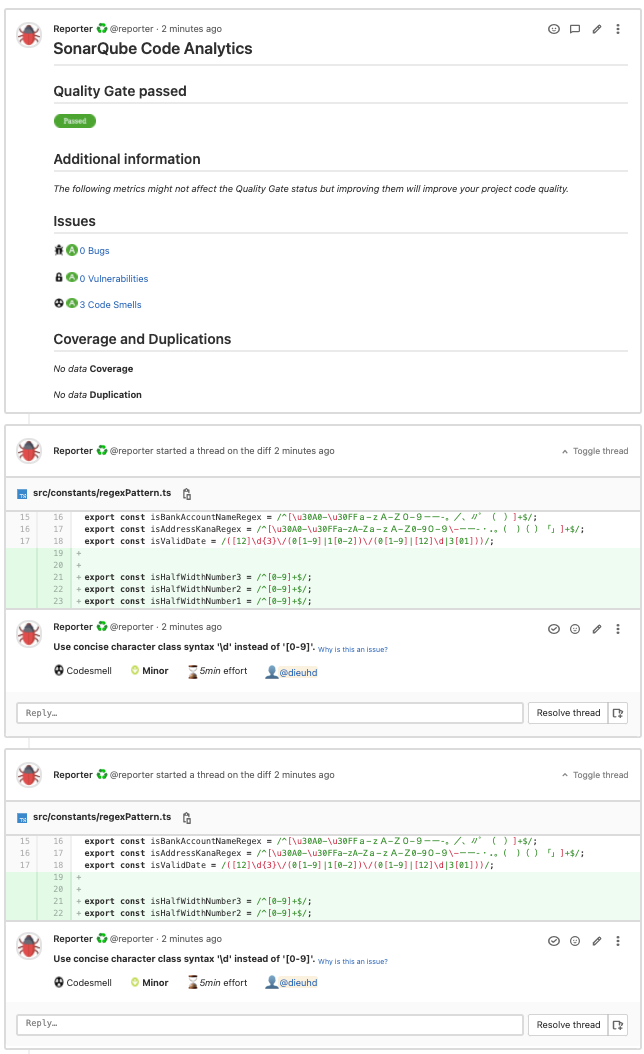The width and height of the screenshot is (644, 1054).
Task: Add reaction to second thread comment
Action: [x=575, y=941]
